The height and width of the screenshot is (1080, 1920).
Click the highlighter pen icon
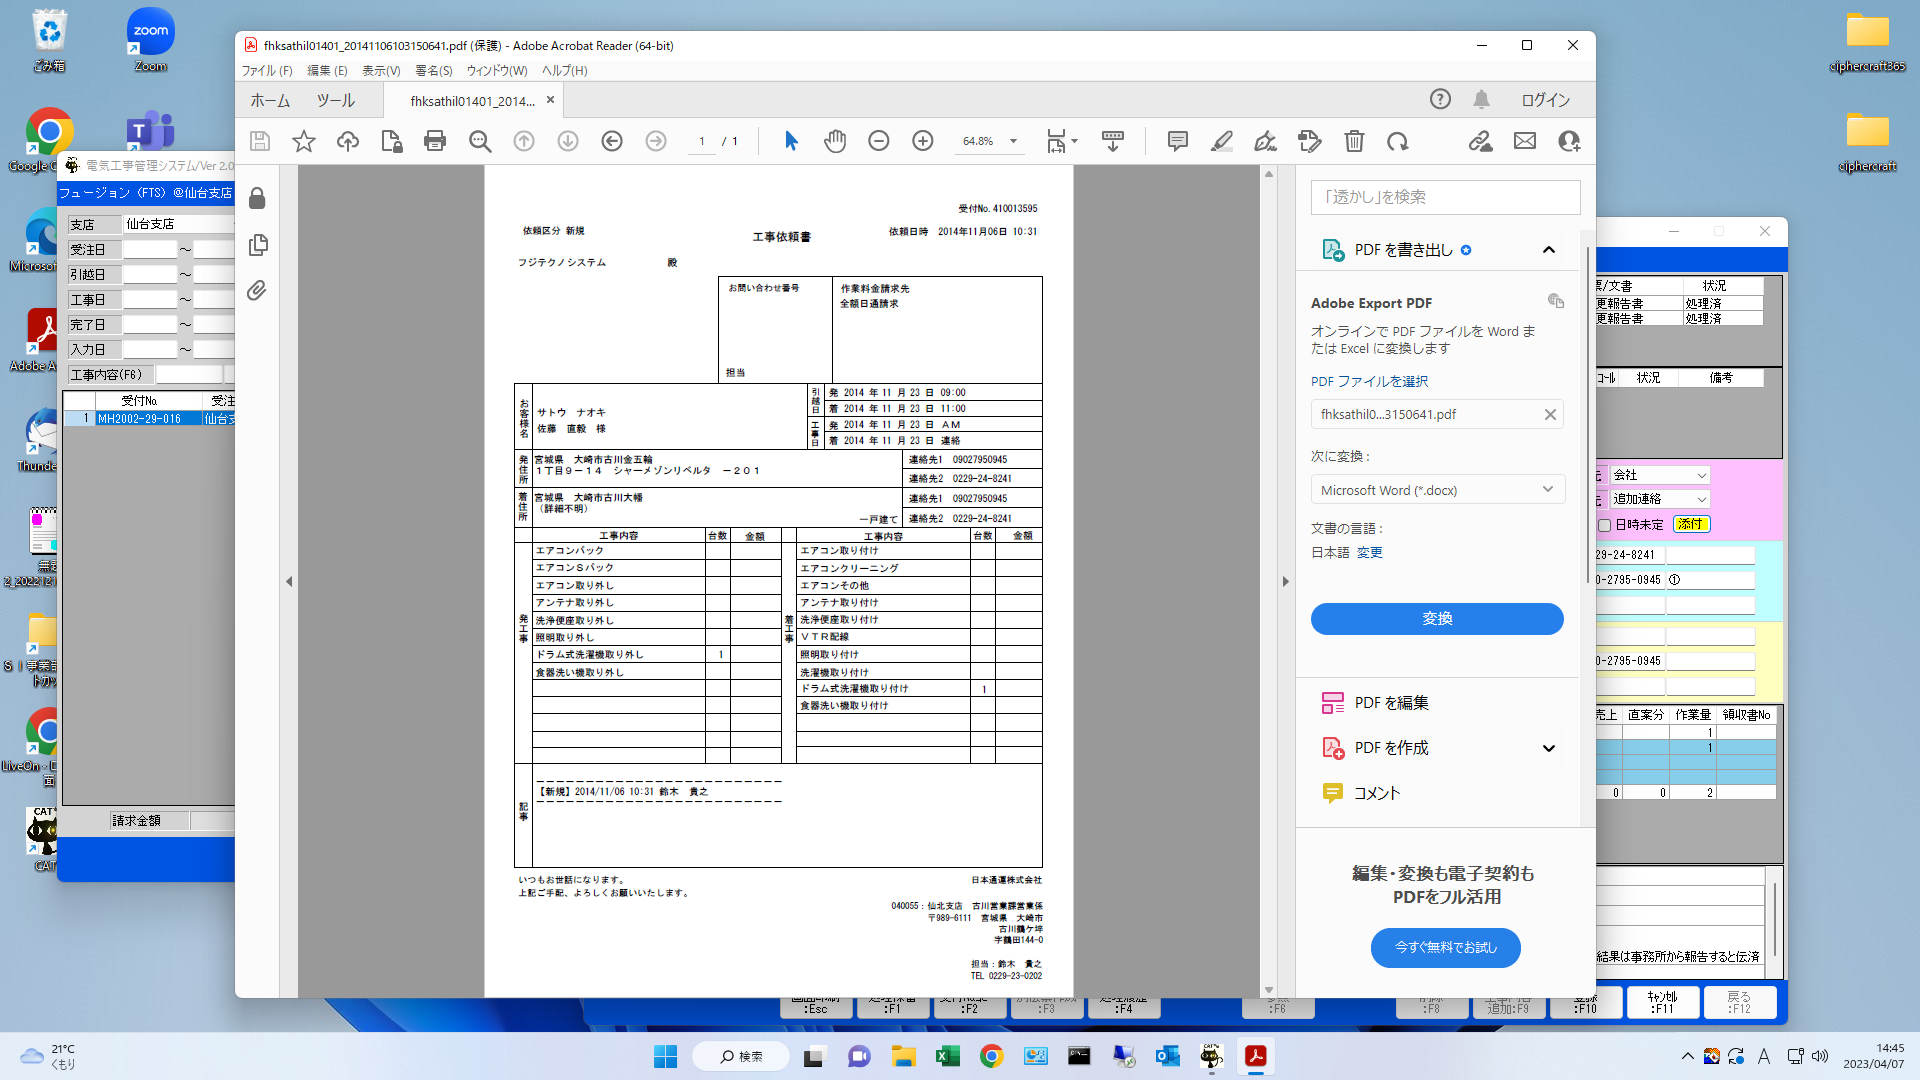point(1221,141)
